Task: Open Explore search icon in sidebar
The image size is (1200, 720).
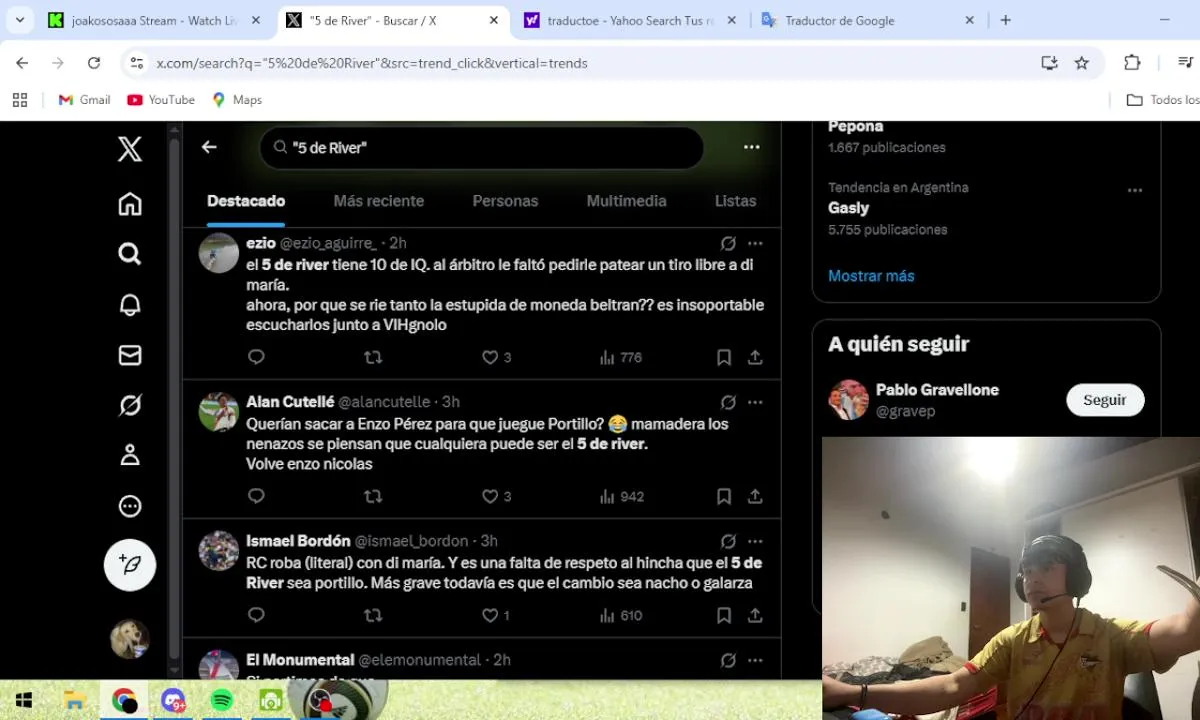Action: pyautogui.click(x=130, y=254)
